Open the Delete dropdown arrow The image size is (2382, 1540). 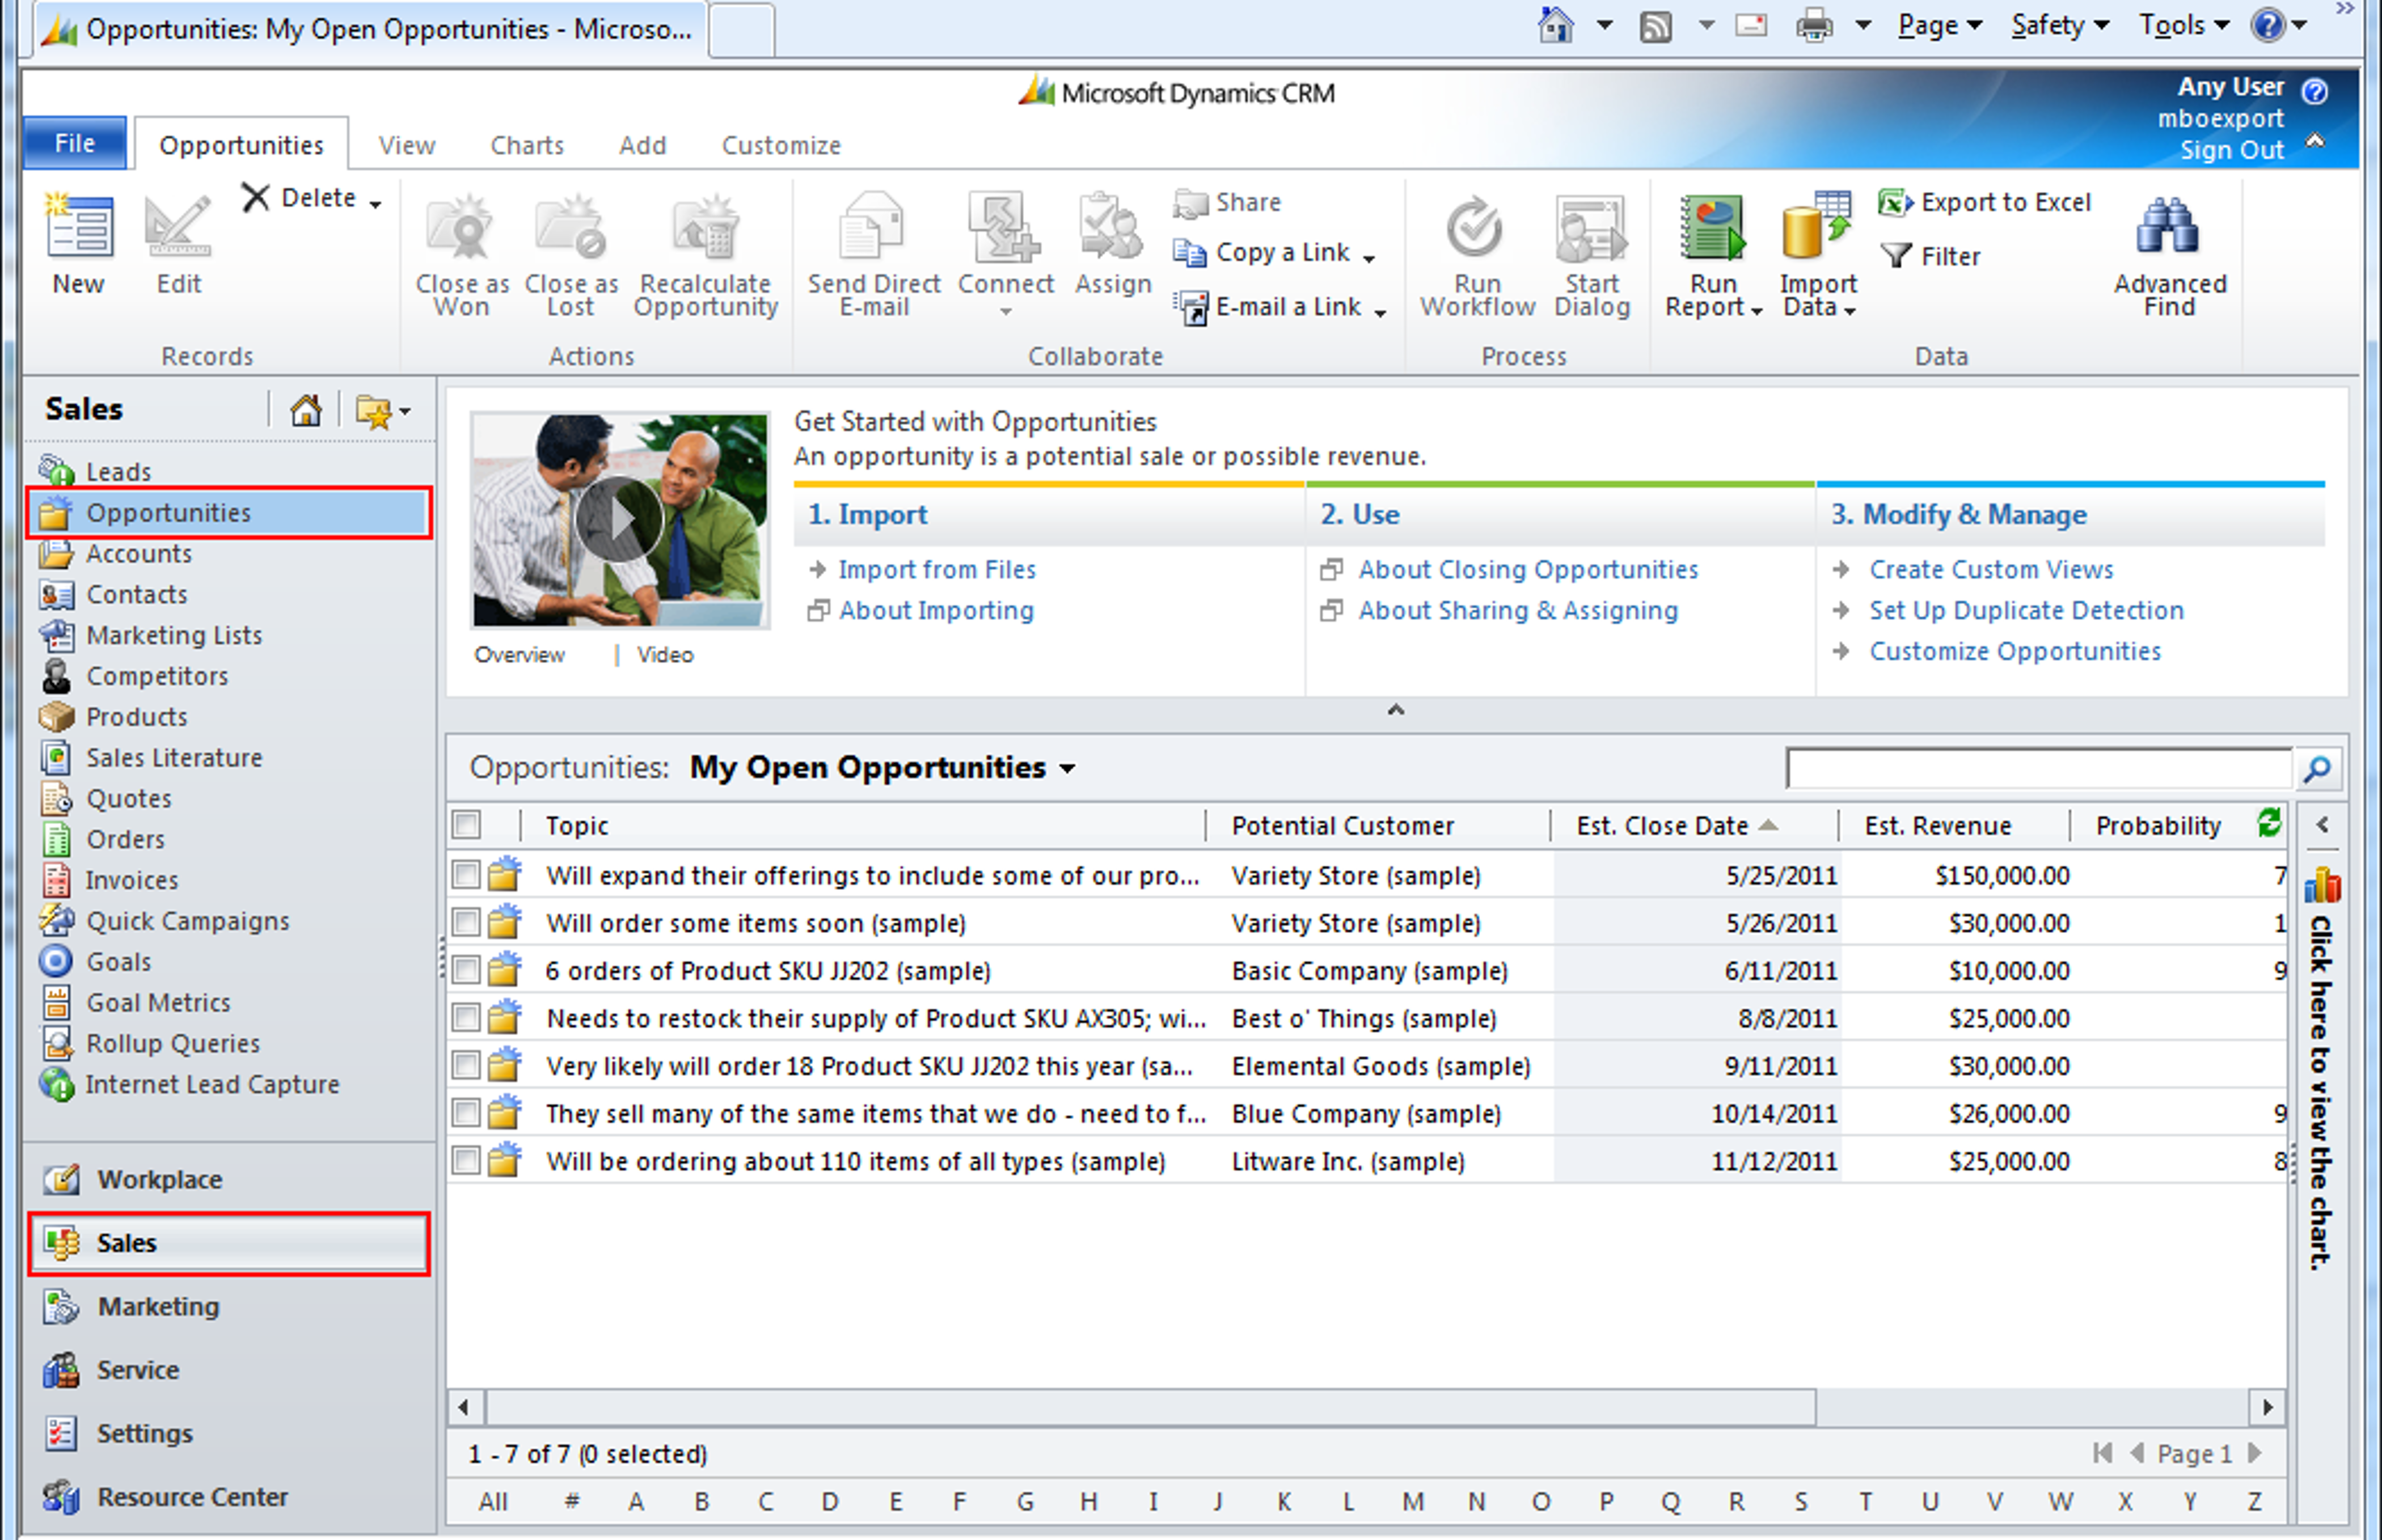[375, 204]
